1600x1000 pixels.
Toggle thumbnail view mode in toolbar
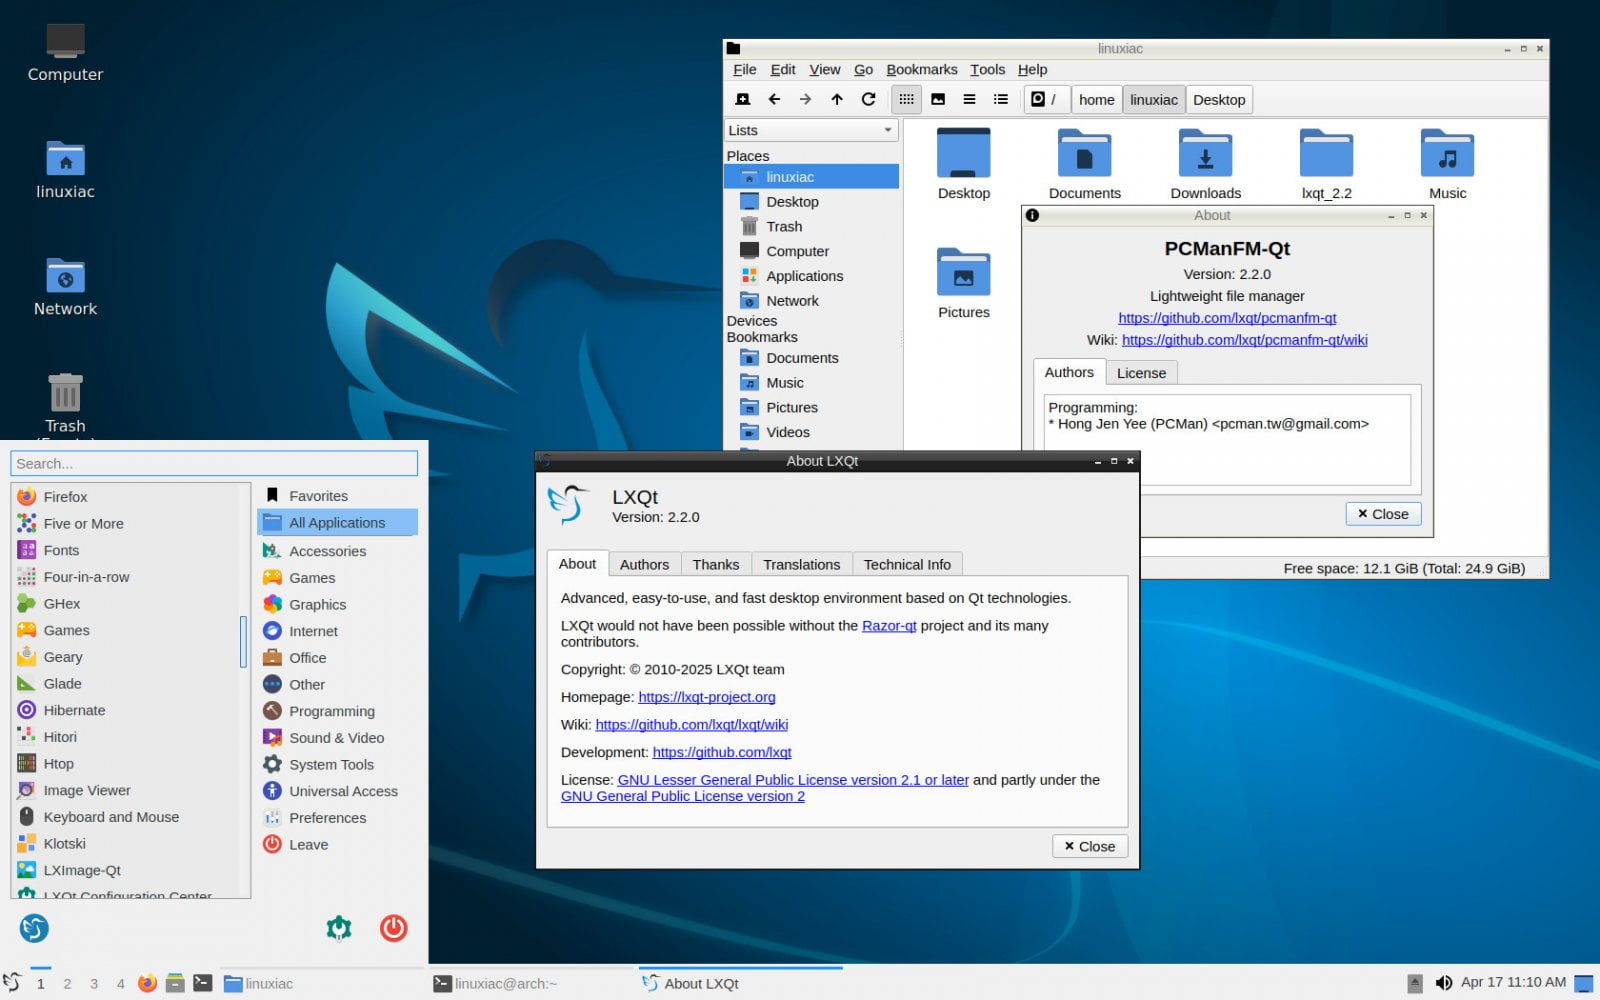(938, 99)
